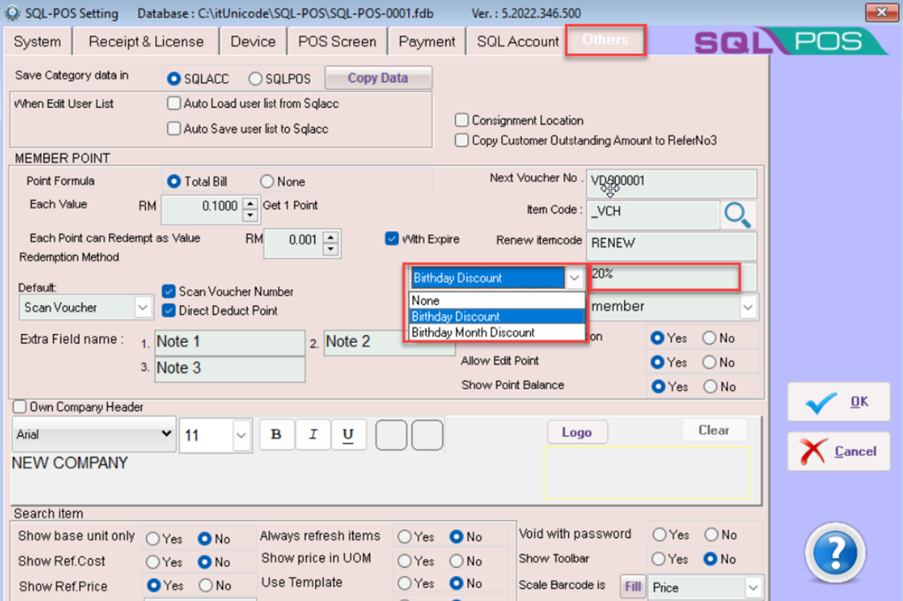Viewport: 903px width, 601px height.
Task: Switch to the Payment tab
Action: click(x=427, y=41)
